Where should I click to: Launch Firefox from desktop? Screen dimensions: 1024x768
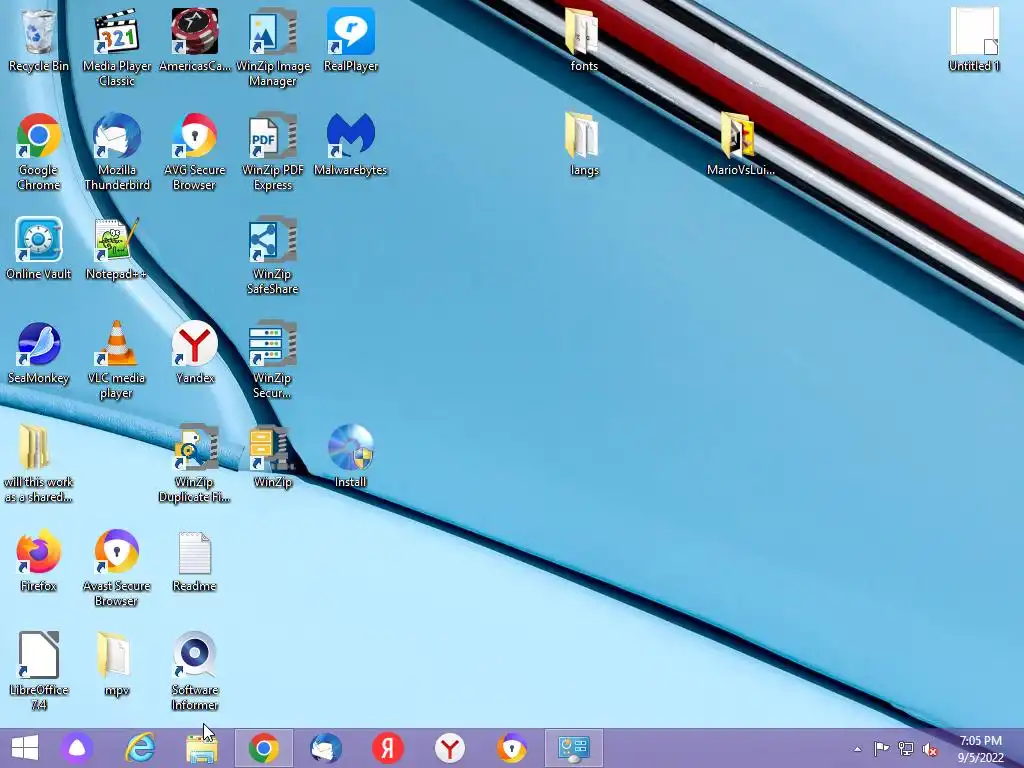[38, 560]
